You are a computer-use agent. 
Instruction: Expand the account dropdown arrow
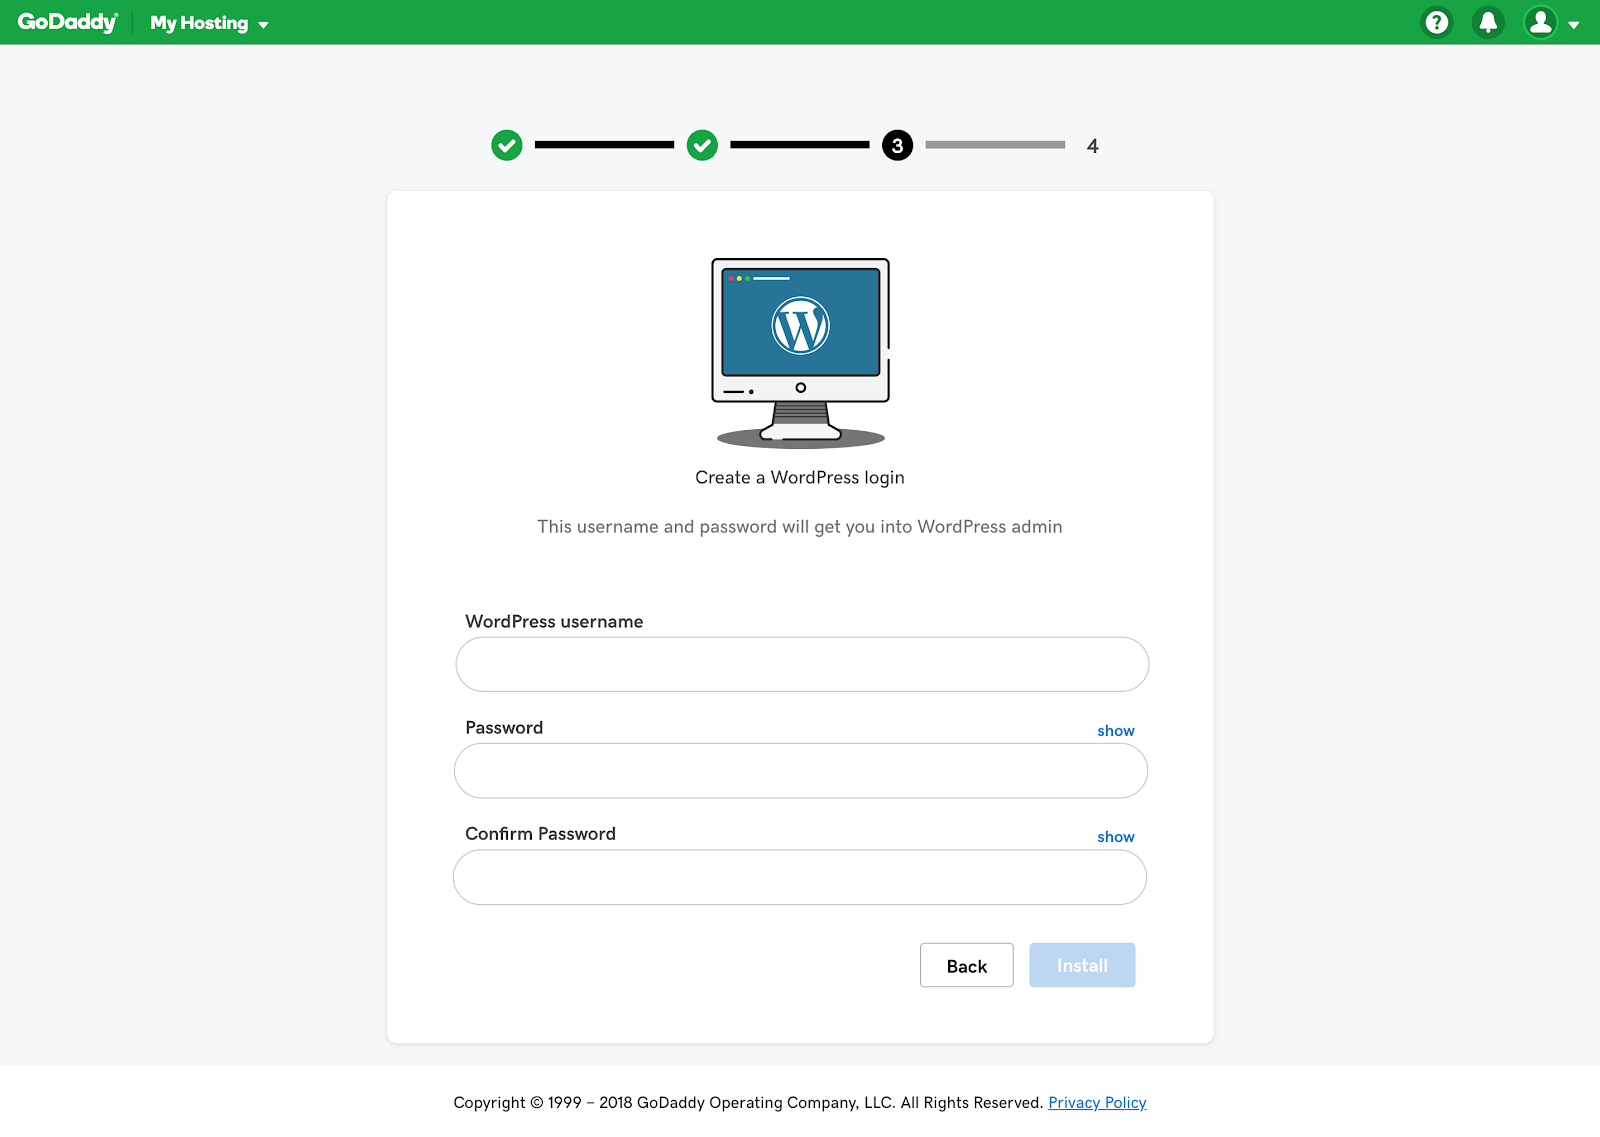pyautogui.click(x=1574, y=25)
